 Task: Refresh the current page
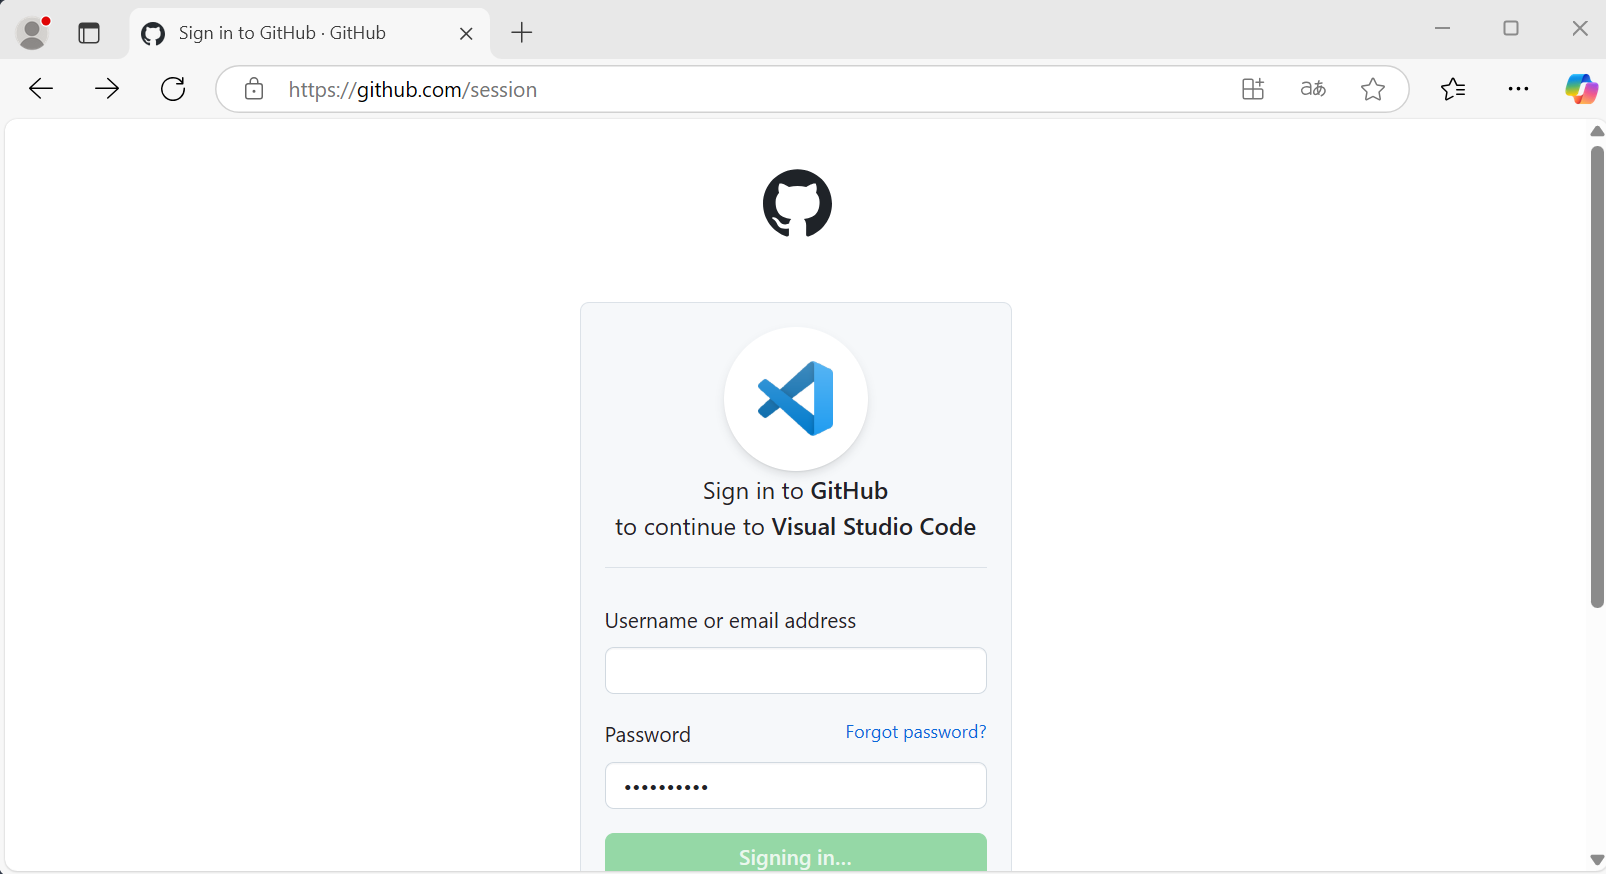pyautogui.click(x=173, y=89)
